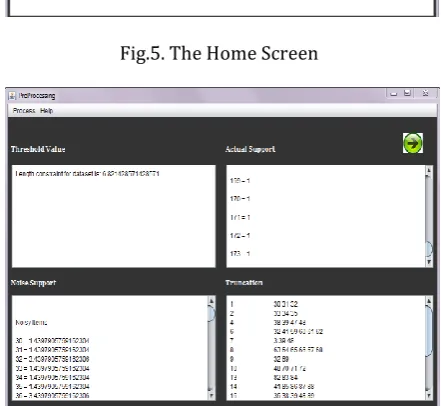This screenshot has height=406, width=441.
Task: Select transaction row 14 in Transaction panel
Action: pos(272,386)
